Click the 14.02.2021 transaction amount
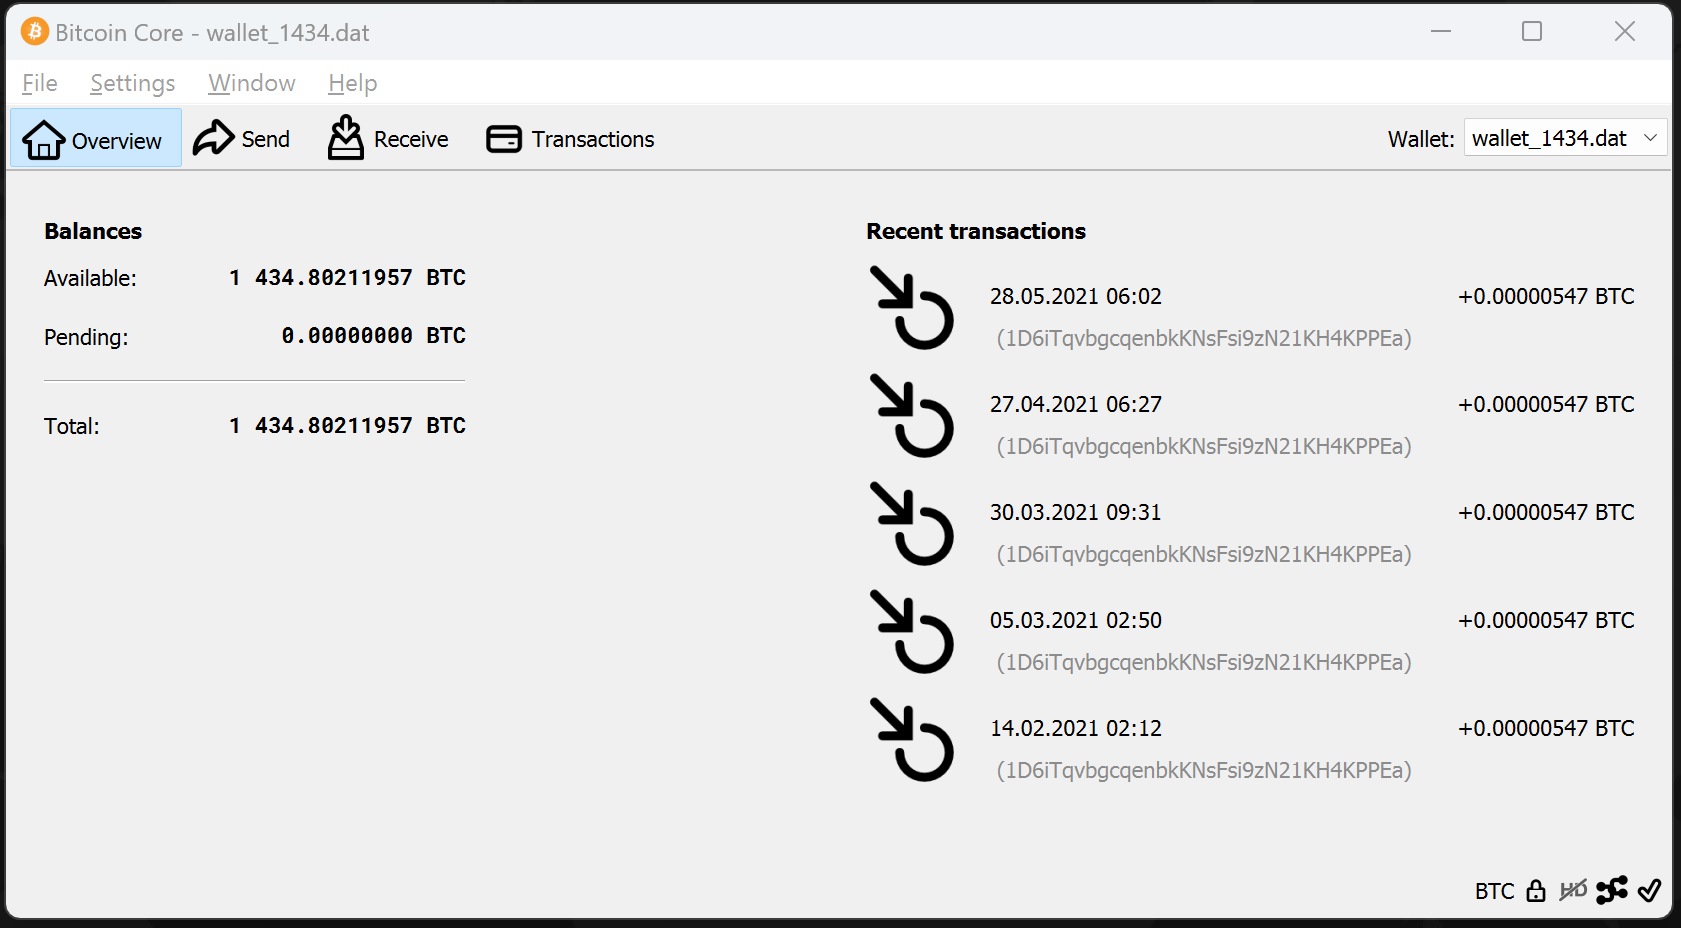 1545,728
